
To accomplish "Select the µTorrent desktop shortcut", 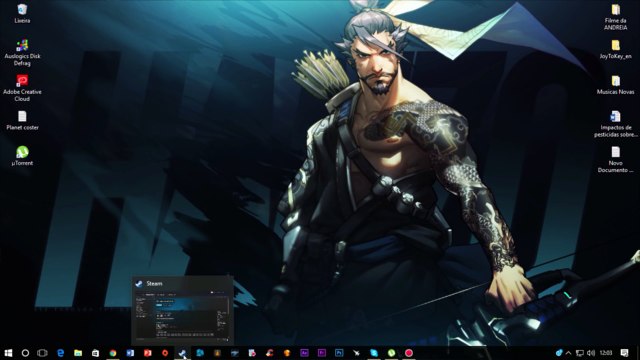I will (x=22, y=156).
